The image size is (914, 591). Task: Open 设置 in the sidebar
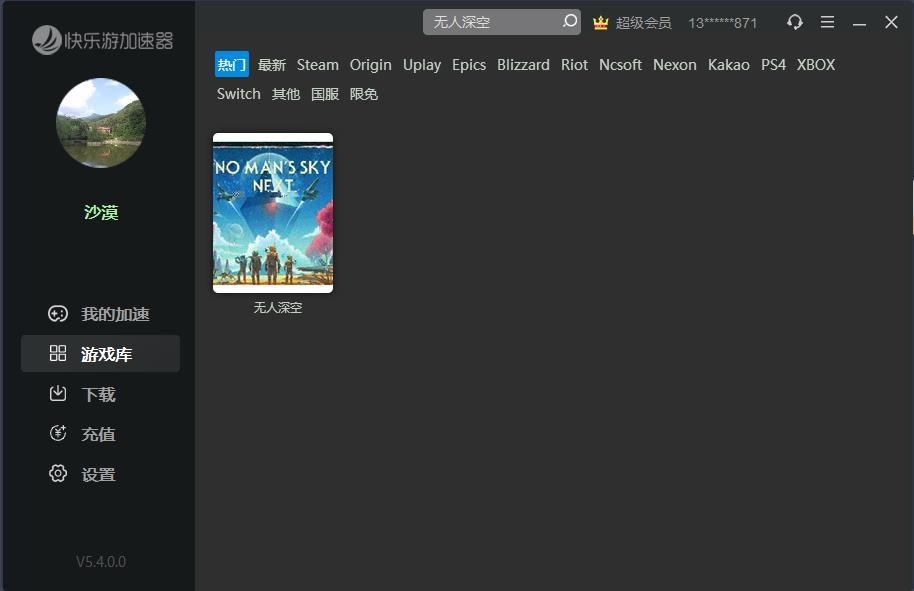point(100,473)
